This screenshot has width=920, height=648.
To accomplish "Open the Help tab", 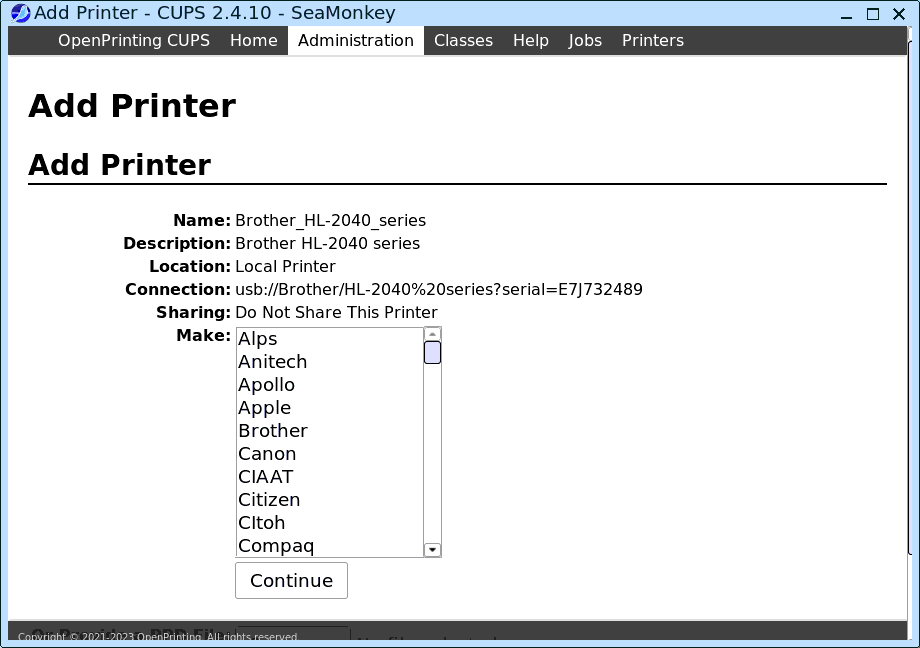I will pos(530,40).
